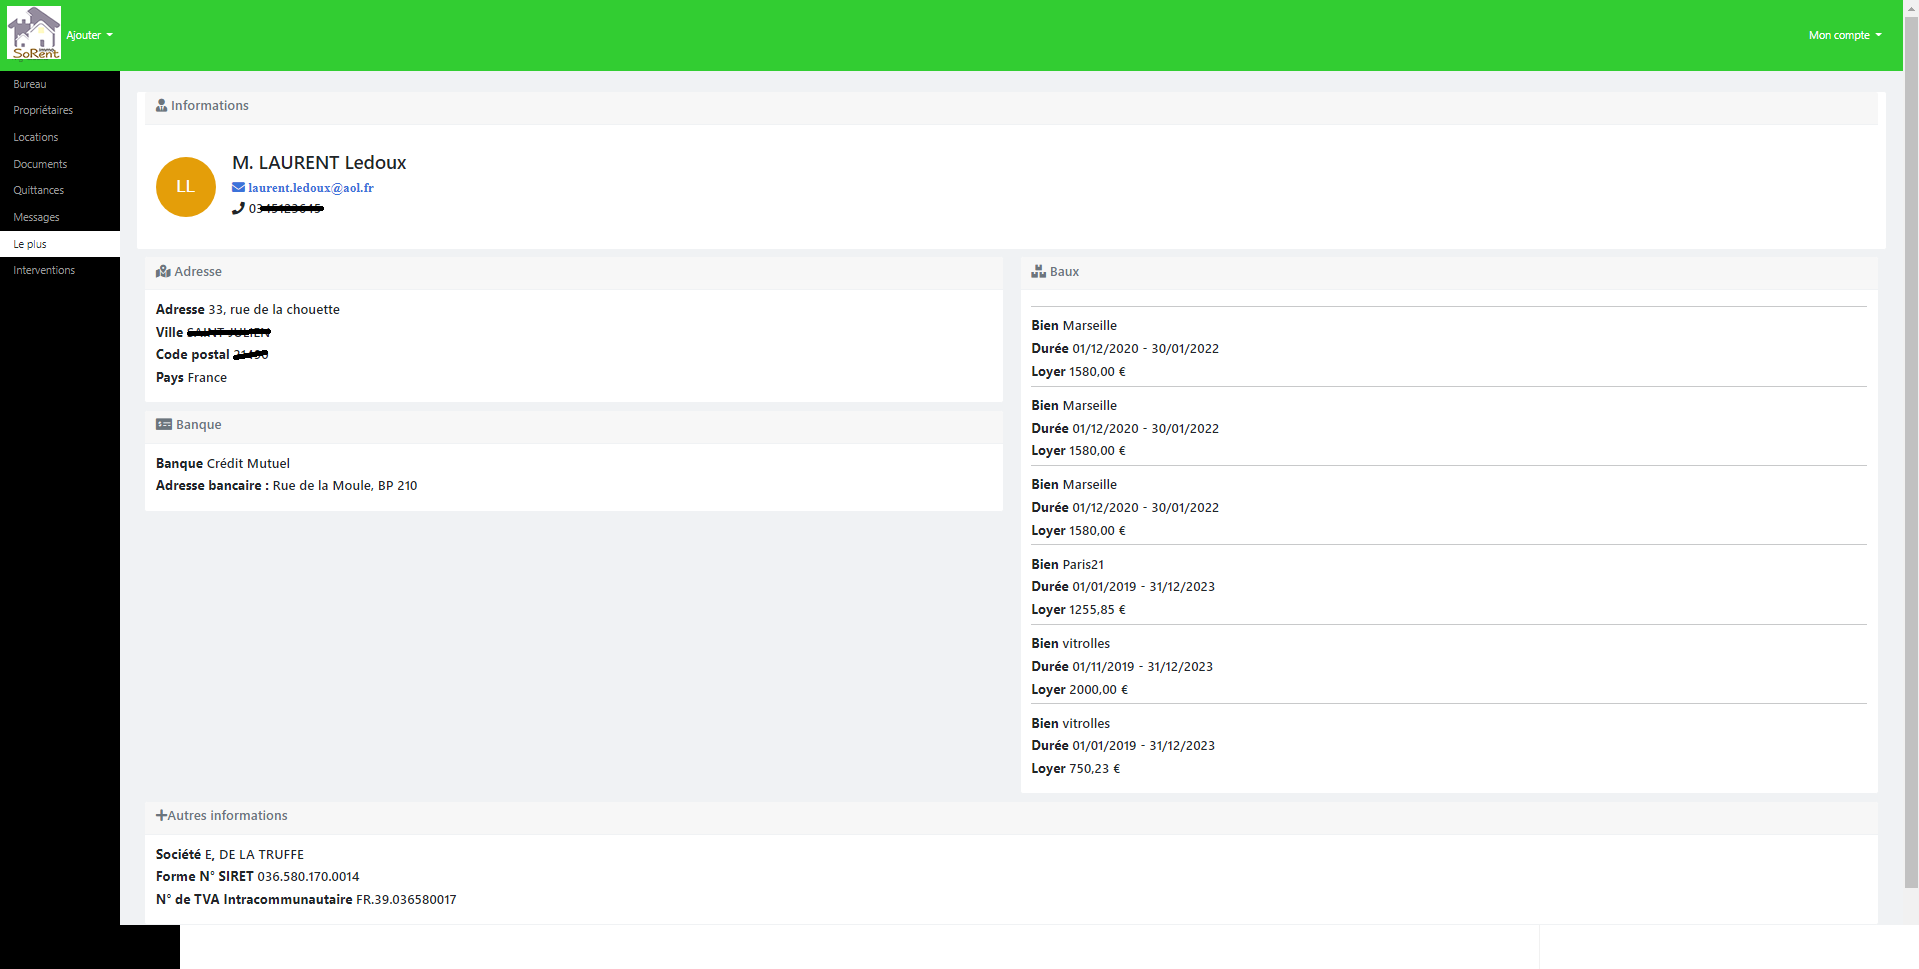Open the Ajouter dropdown menu
The width and height of the screenshot is (1919, 969).
(89, 35)
